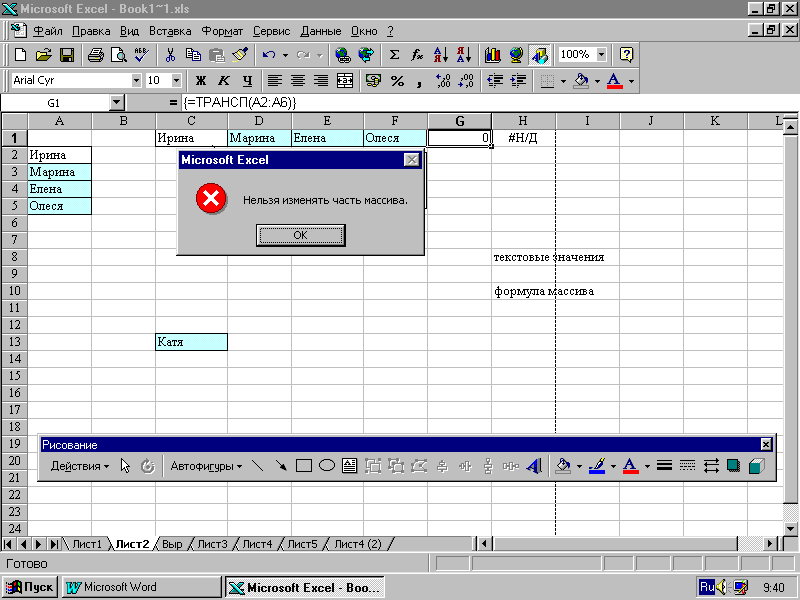Click the Ru language indicator in tray
Viewport: 800px width, 600px height.
click(x=707, y=587)
